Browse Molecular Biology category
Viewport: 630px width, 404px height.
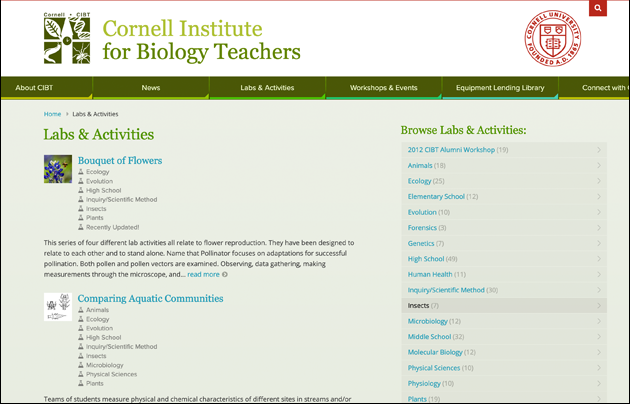(x=504, y=352)
